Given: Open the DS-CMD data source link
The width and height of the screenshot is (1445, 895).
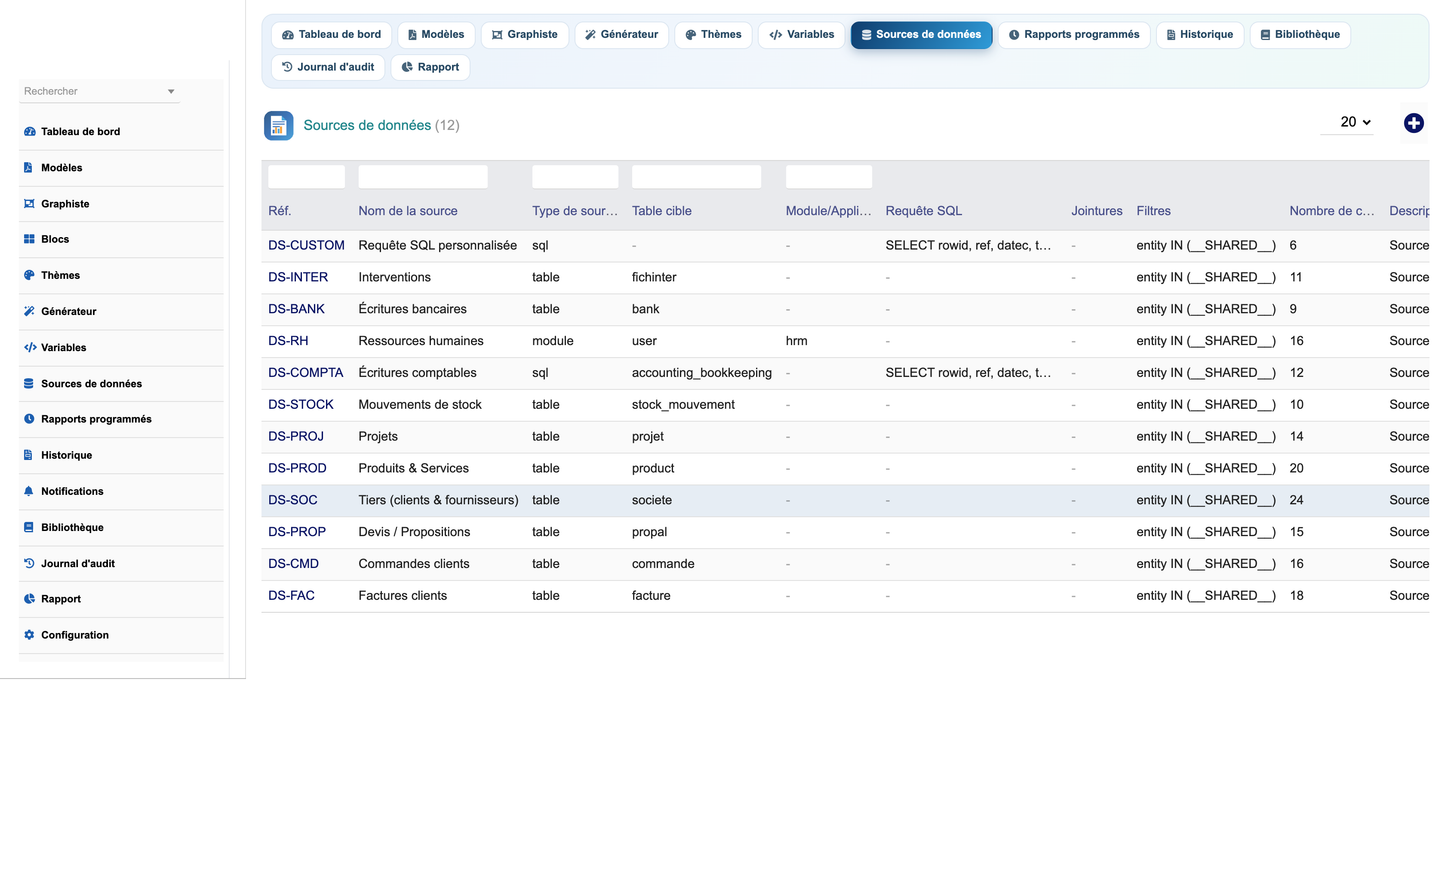Looking at the screenshot, I should tap(293, 564).
